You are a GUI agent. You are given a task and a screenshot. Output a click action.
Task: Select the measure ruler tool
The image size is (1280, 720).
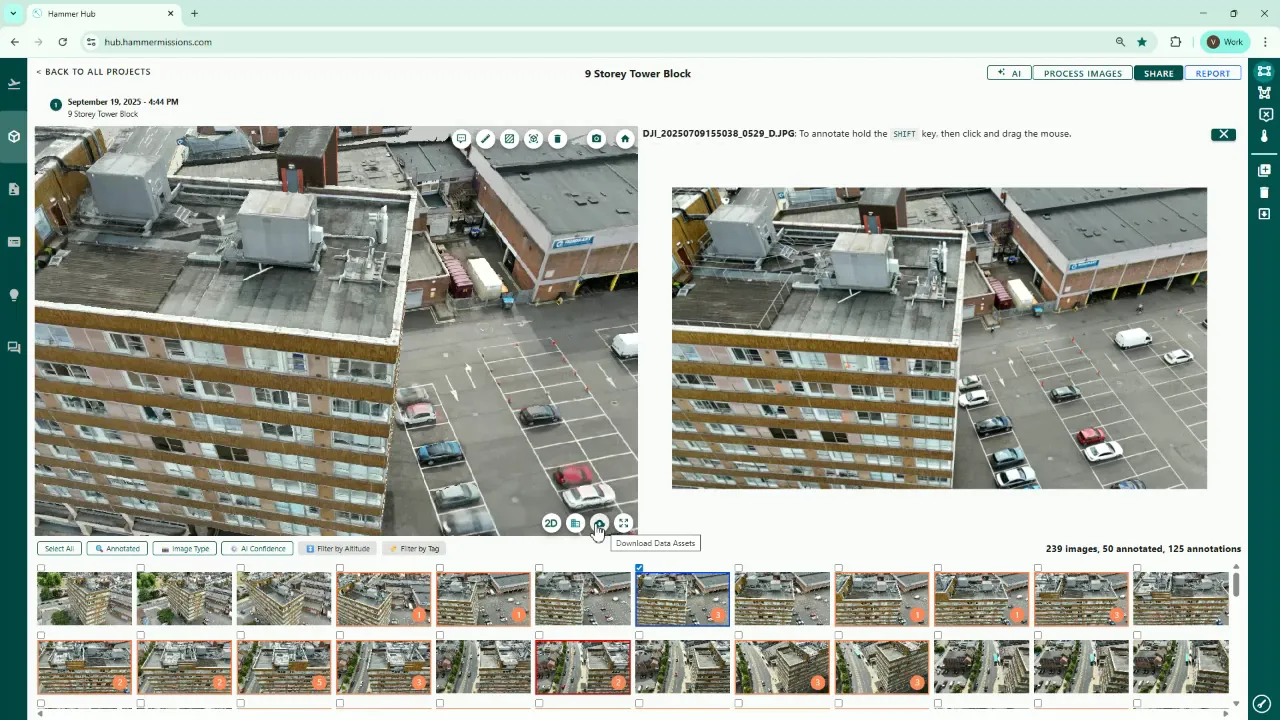coord(485,139)
